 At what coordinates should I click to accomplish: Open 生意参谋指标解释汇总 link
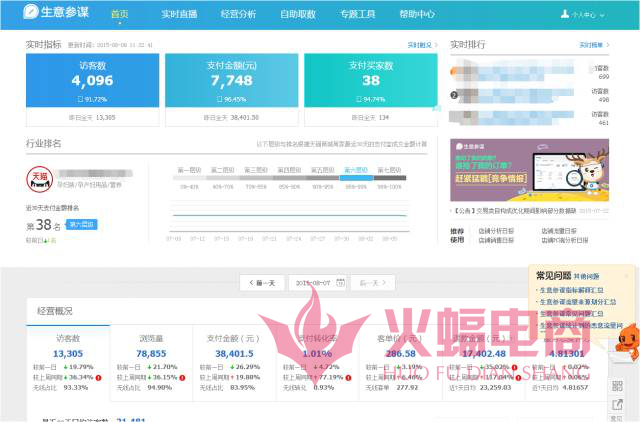click(x=571, y=290)
